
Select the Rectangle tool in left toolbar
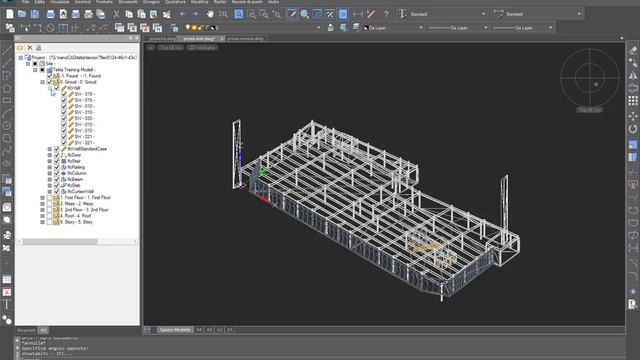pyautogui.click(x=7, y=100)
